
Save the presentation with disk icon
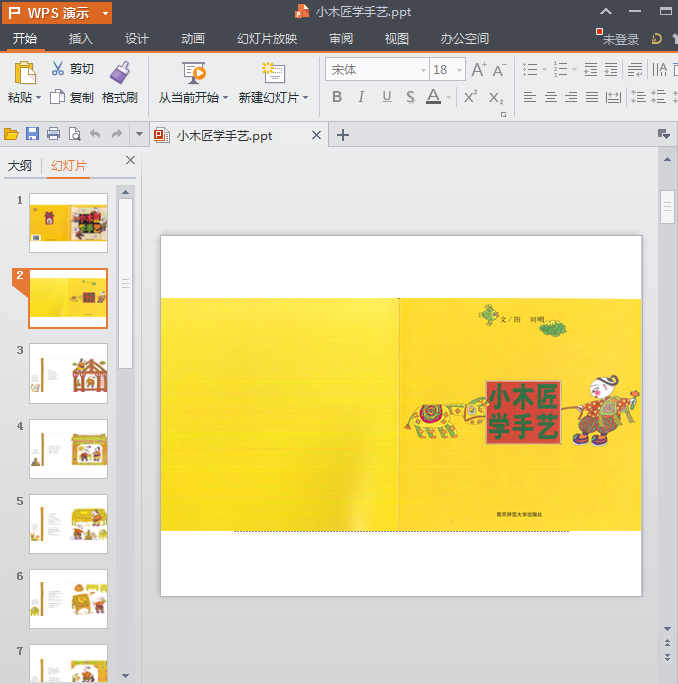[x=32, y=134]
